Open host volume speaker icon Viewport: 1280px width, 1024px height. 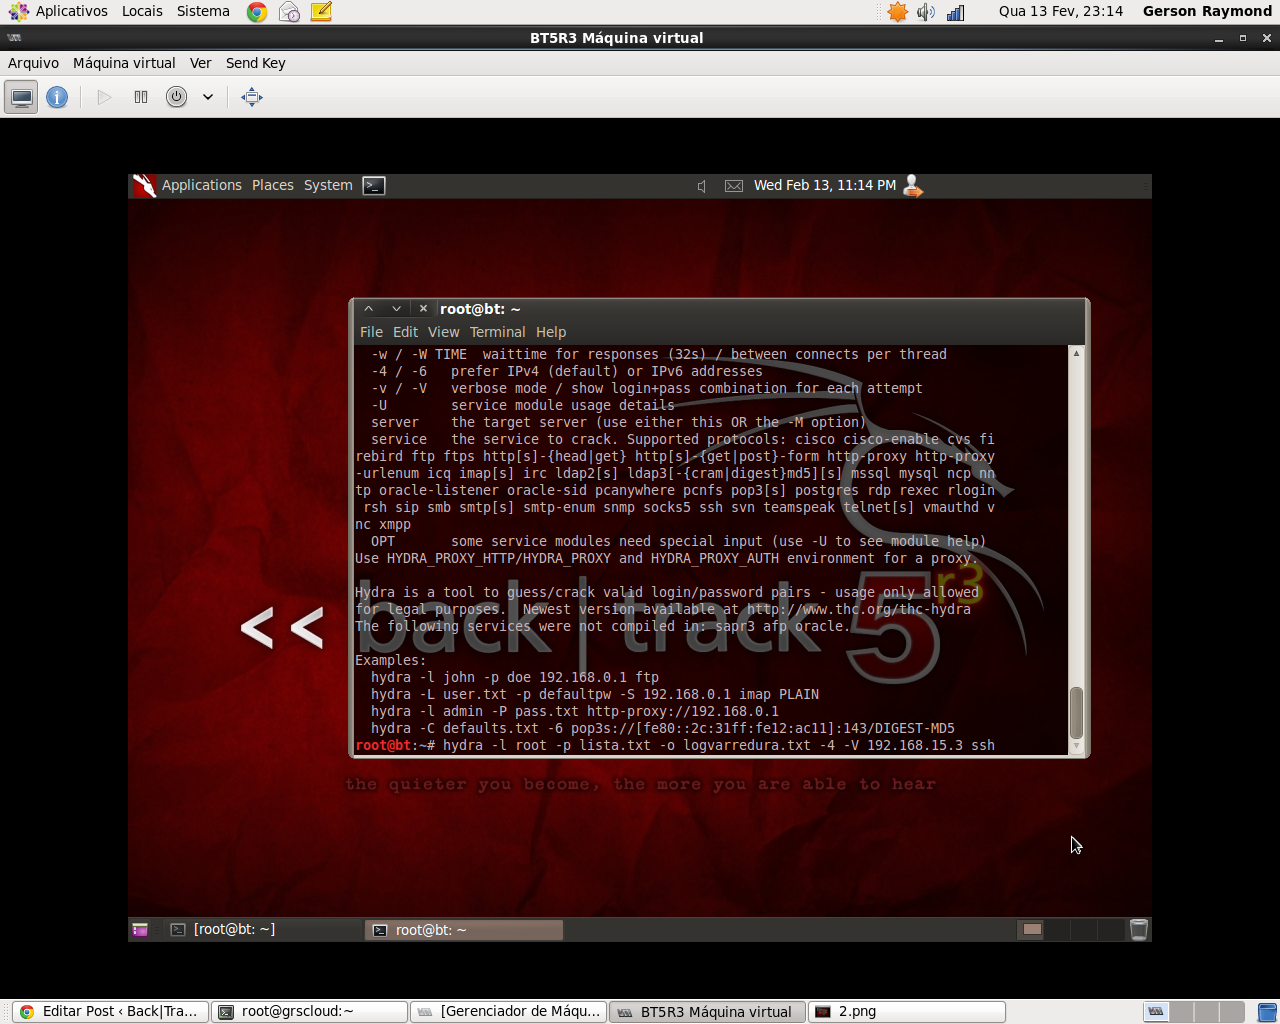926,12
